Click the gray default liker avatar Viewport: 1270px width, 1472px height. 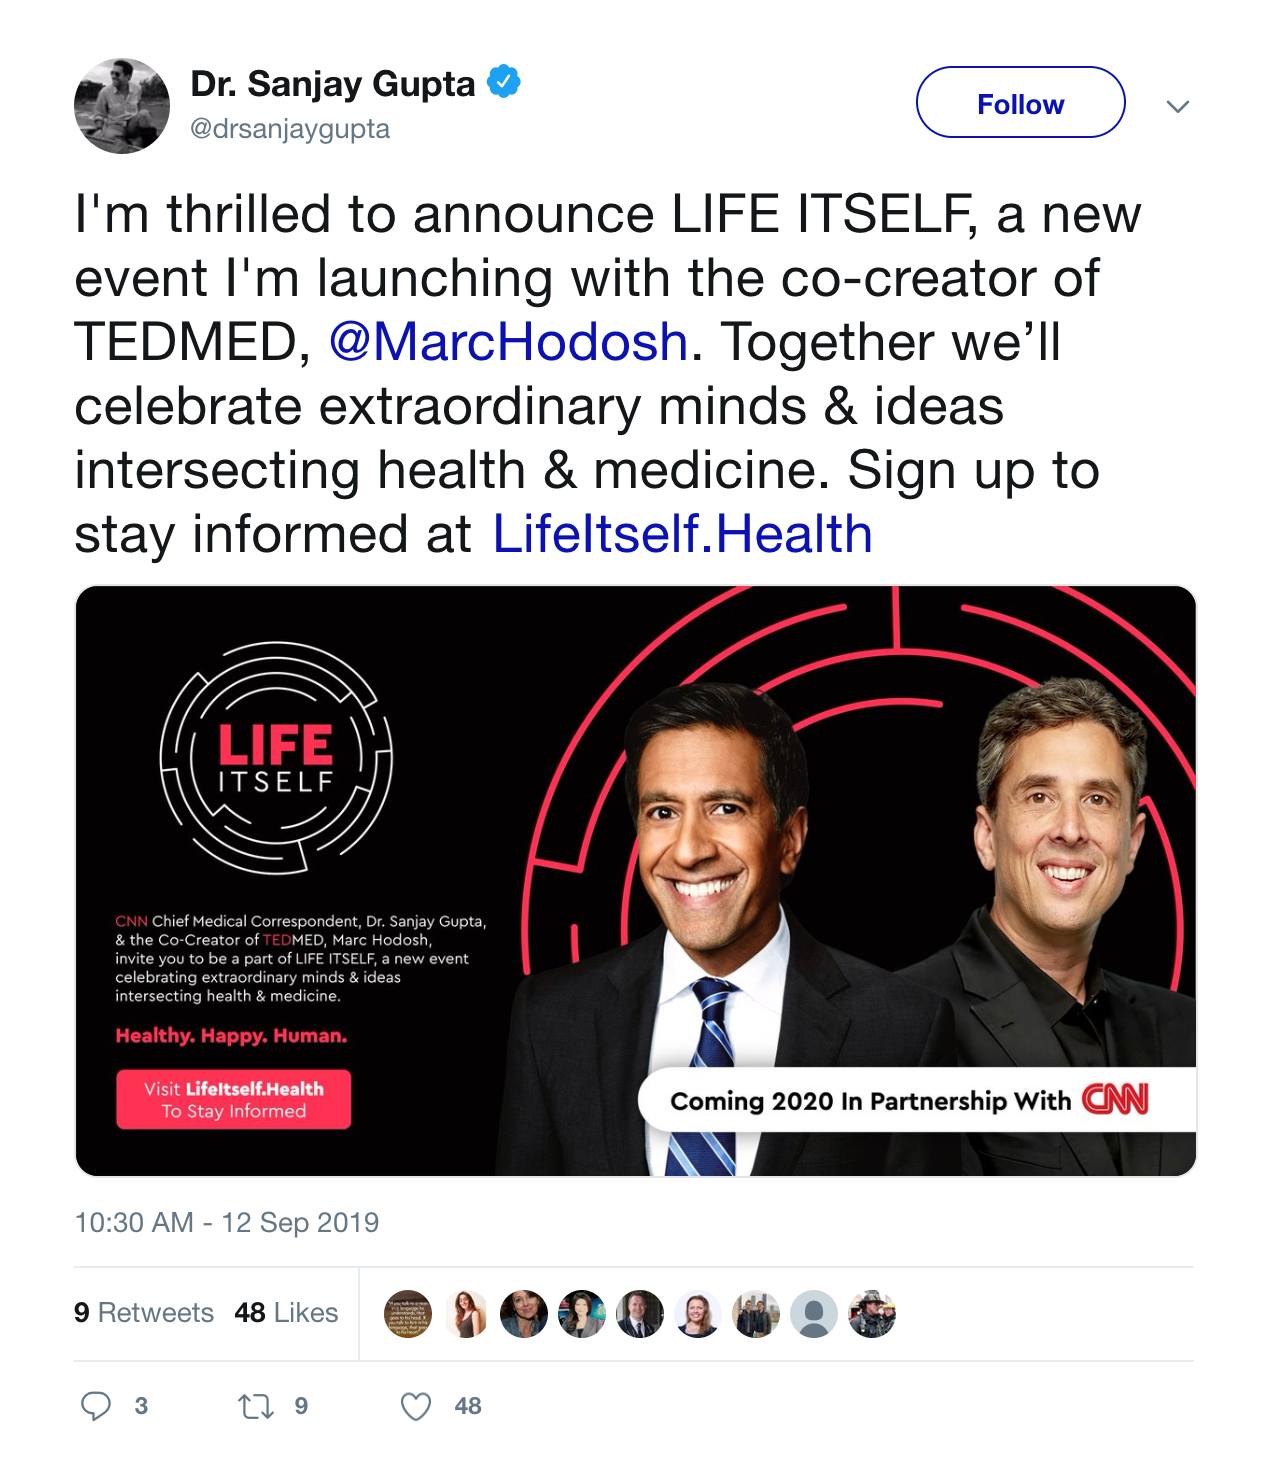tap(814, 1314)
